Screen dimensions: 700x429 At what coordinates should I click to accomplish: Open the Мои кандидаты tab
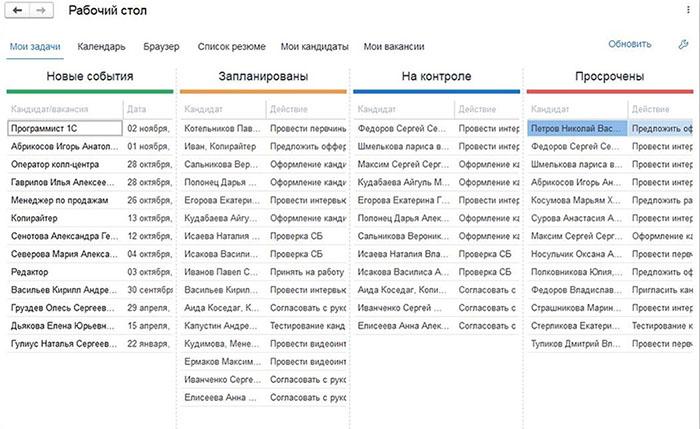(314, 46)
